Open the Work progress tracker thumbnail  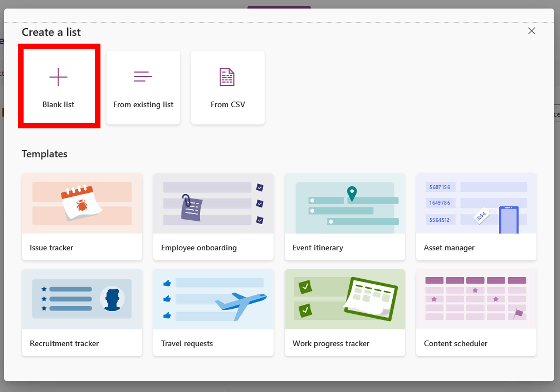coord(345,299)
